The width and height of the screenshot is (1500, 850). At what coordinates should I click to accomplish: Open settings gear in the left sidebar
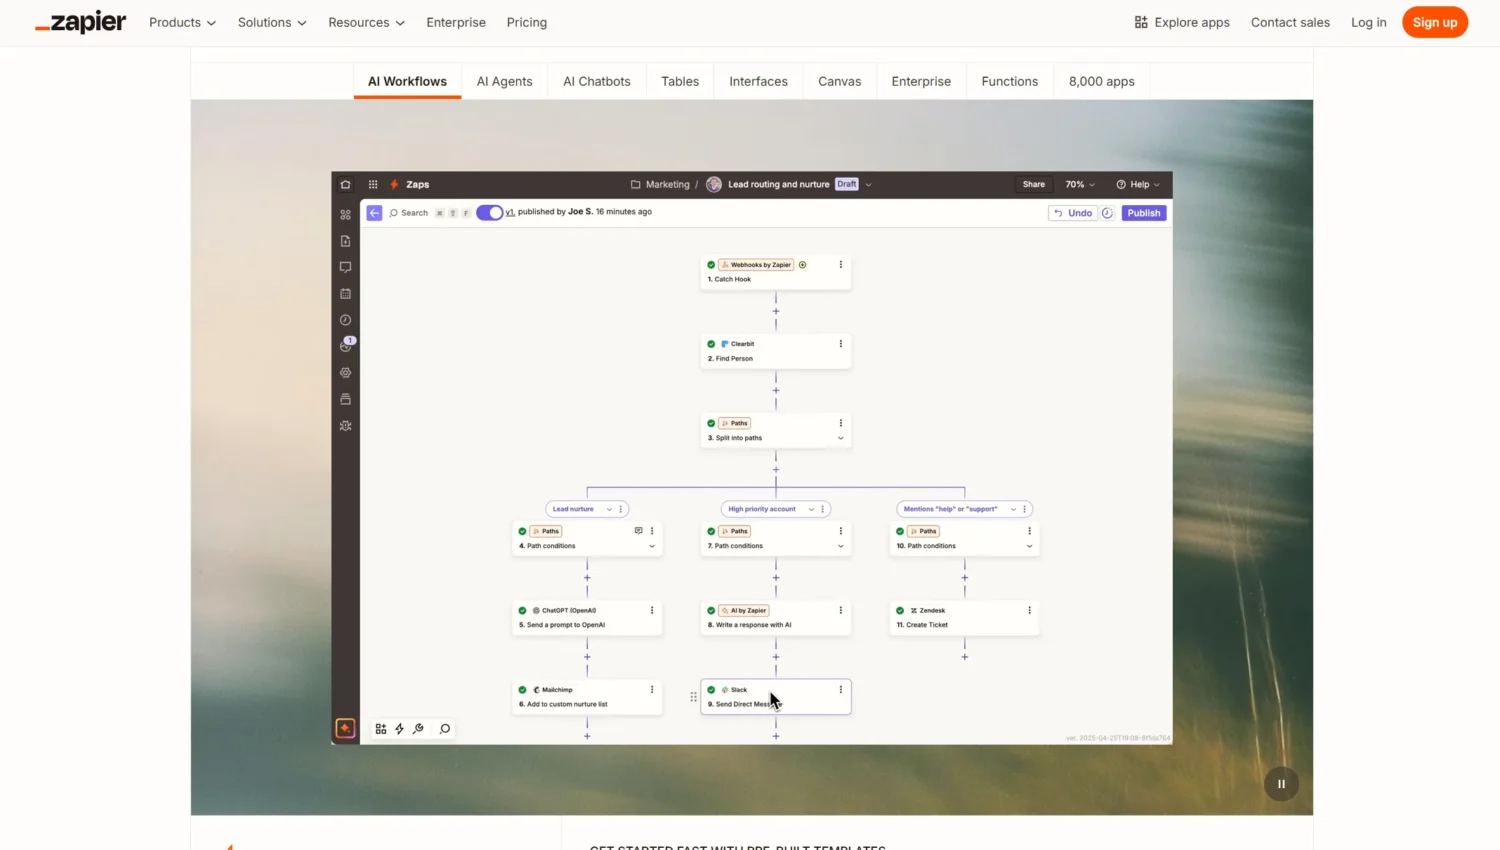tap(345, 372)
